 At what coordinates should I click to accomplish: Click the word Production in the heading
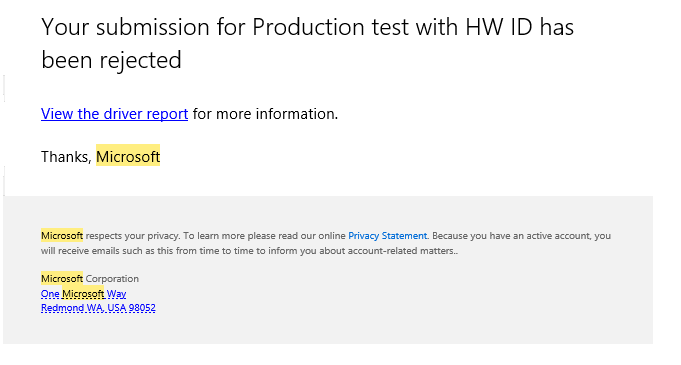coord(309,27)
